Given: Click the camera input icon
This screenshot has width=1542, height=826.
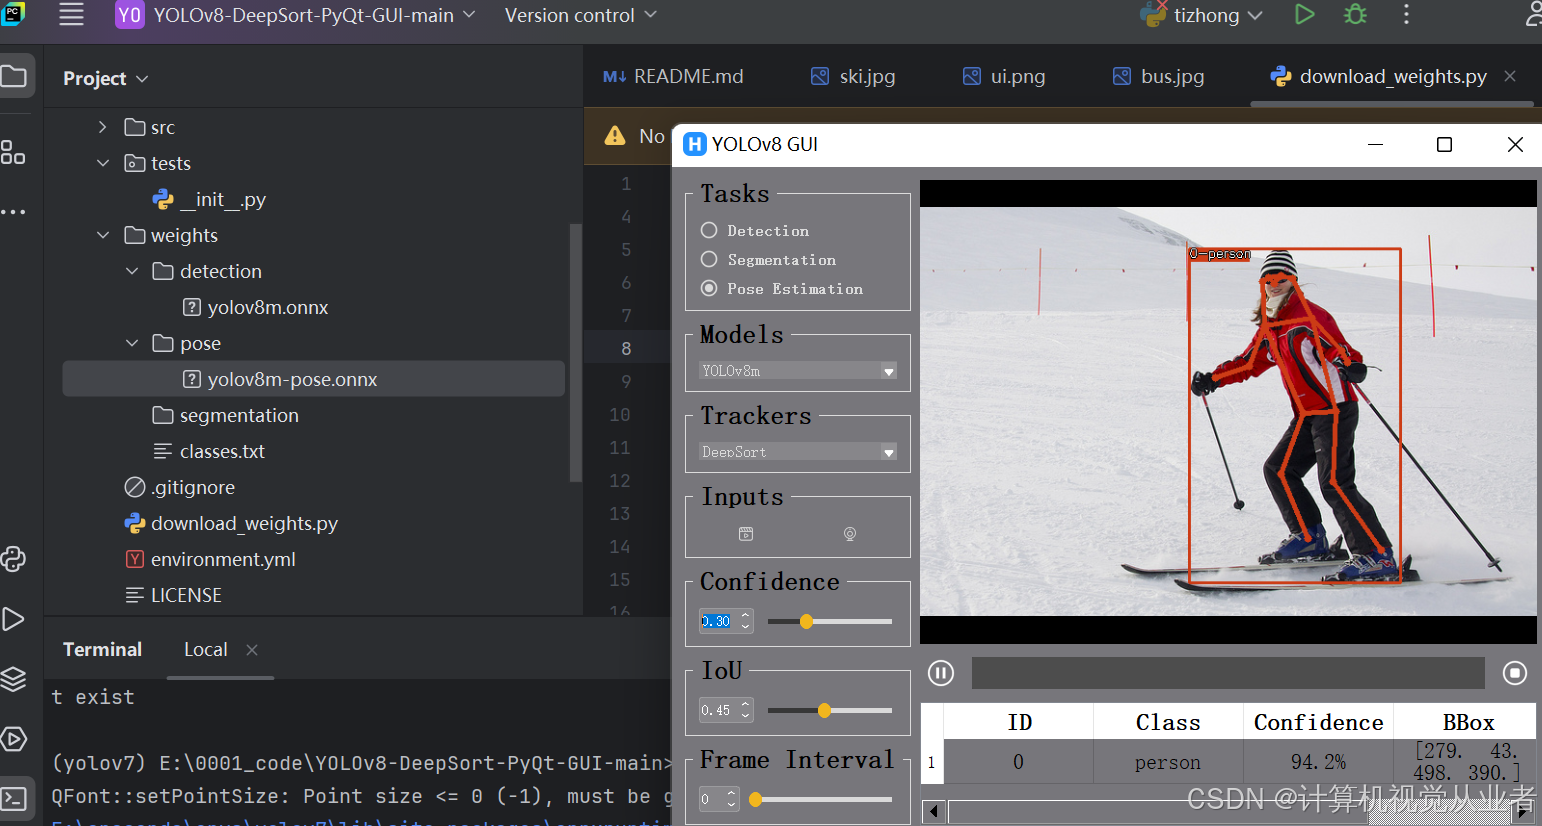Looking at the screenshot, I should (850, 534).
